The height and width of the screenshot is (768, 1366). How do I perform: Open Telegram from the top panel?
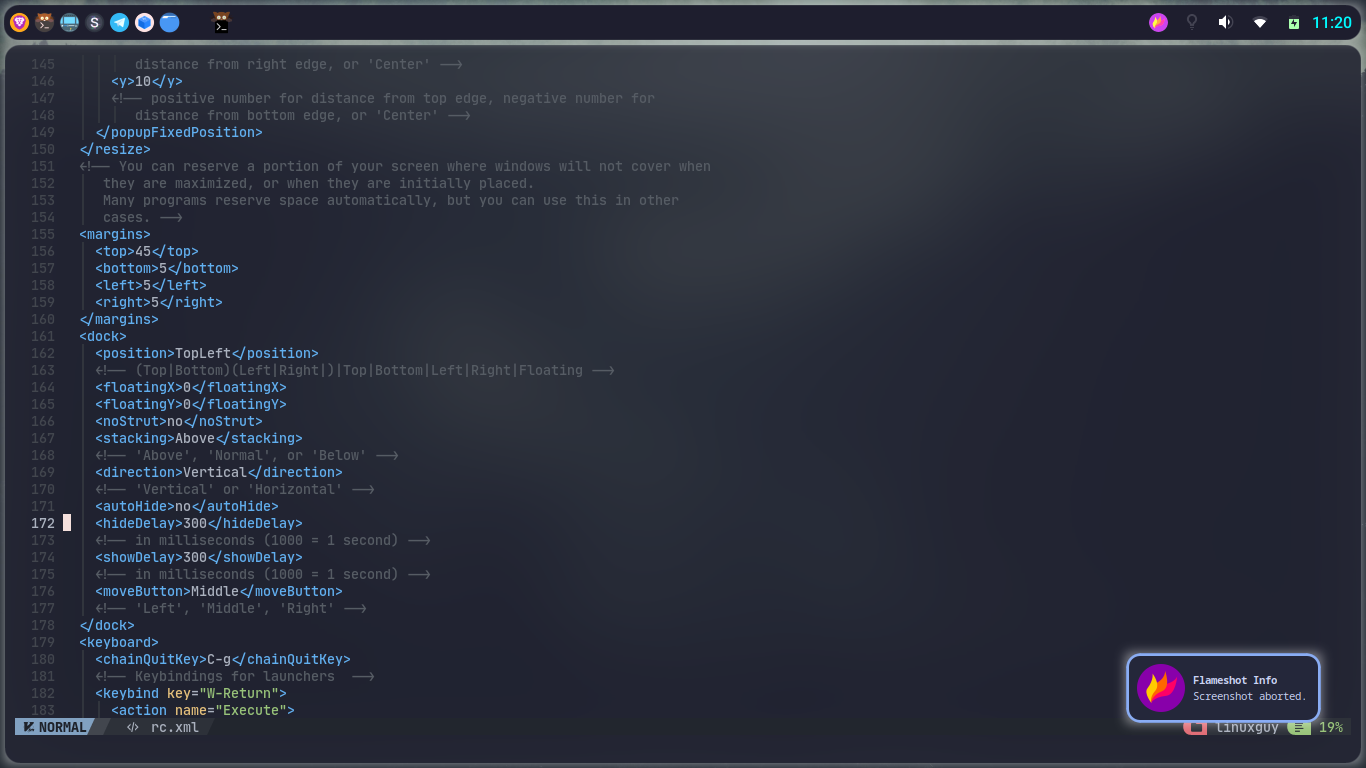119,22
